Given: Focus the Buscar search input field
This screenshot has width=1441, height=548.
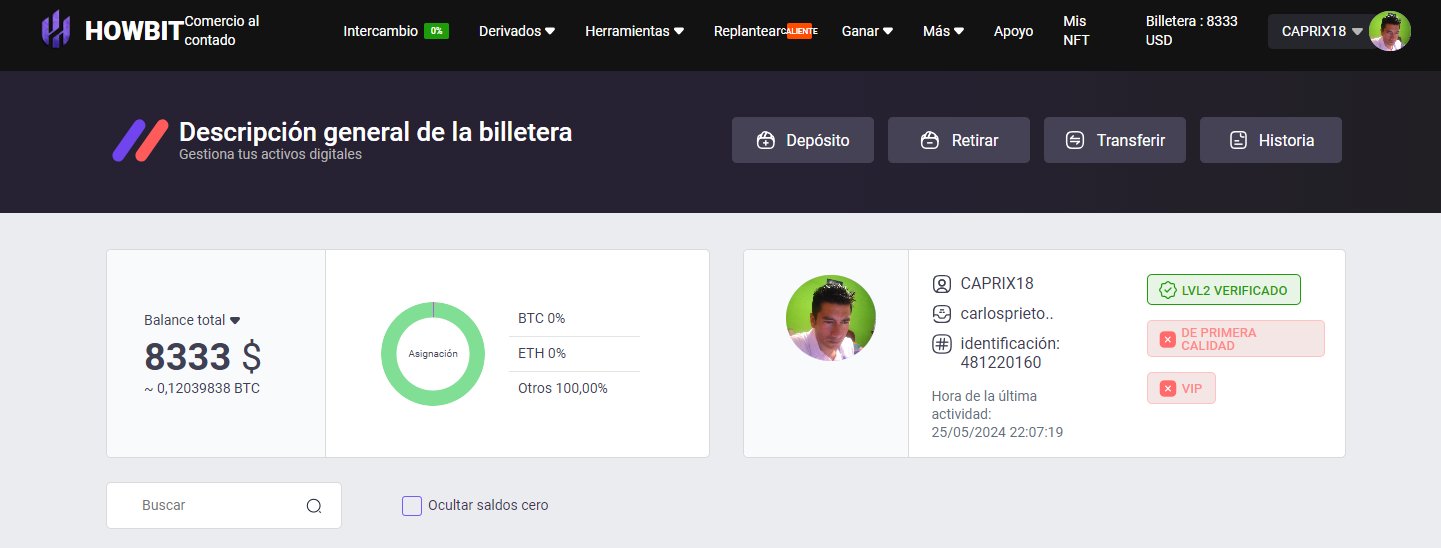Looking at the screenshot, I should (x=224, y=506).
